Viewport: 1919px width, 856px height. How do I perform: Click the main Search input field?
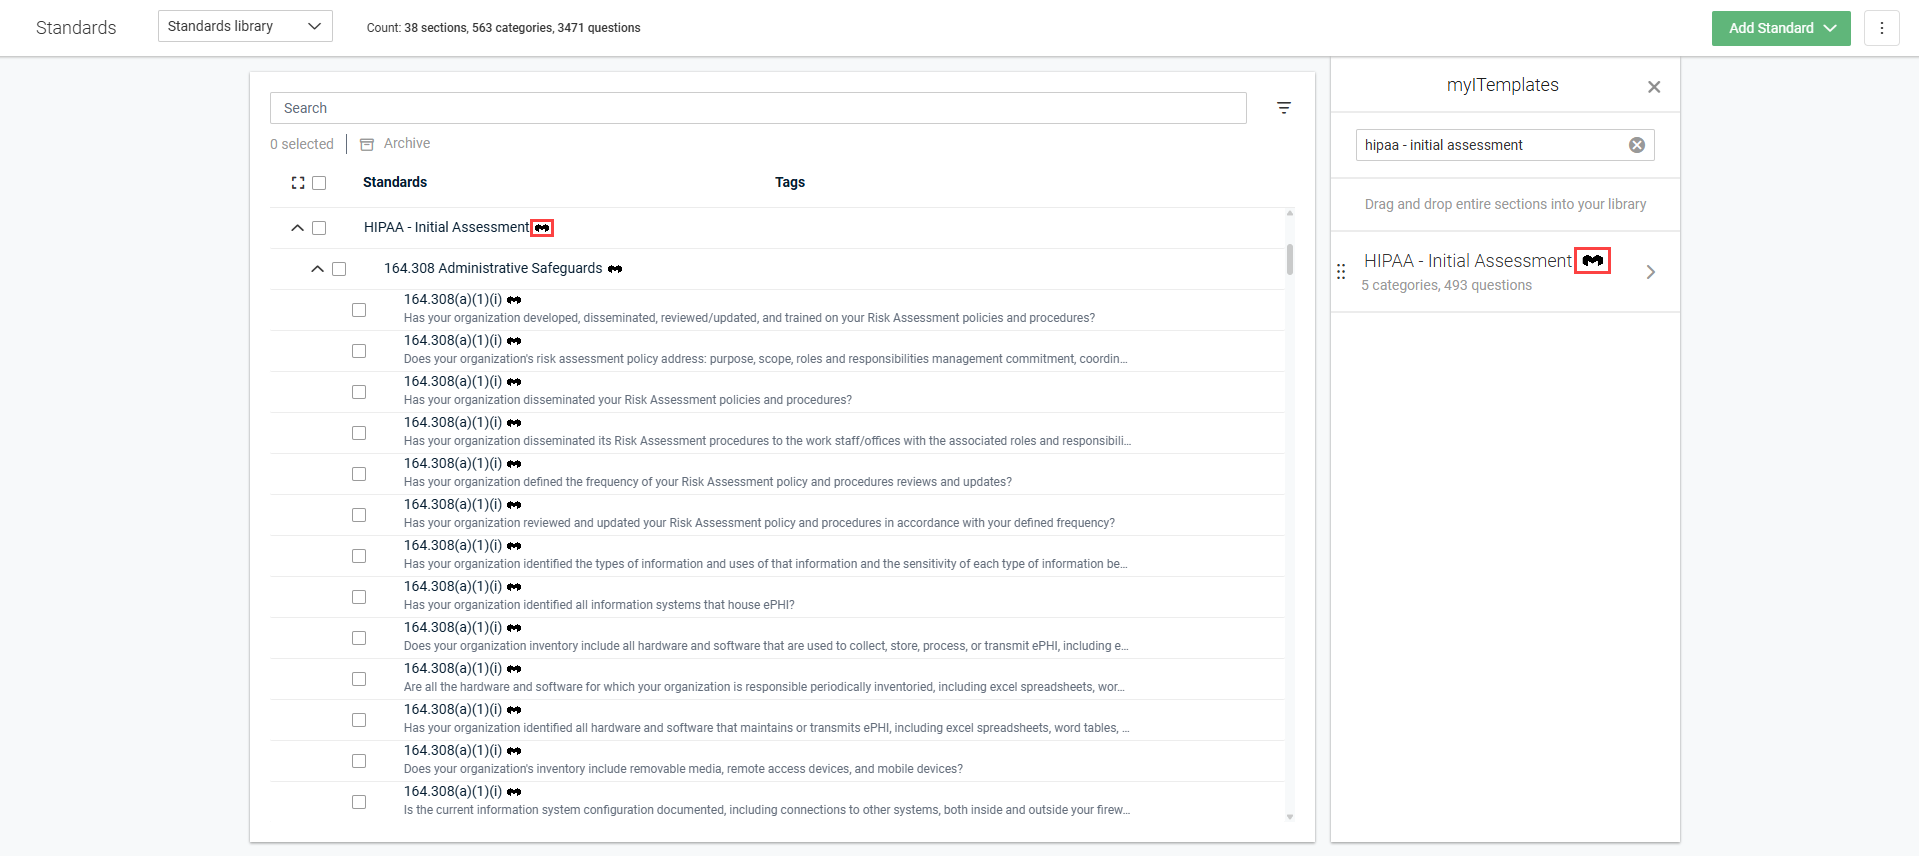click(x=757, y=108)
